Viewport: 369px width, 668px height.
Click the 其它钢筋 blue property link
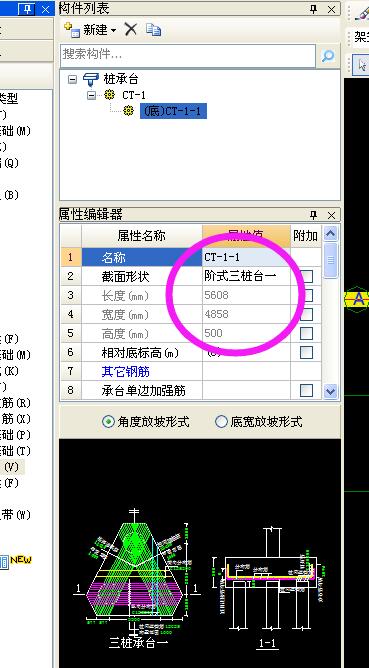pyautogui.click(x=125, y=372)
